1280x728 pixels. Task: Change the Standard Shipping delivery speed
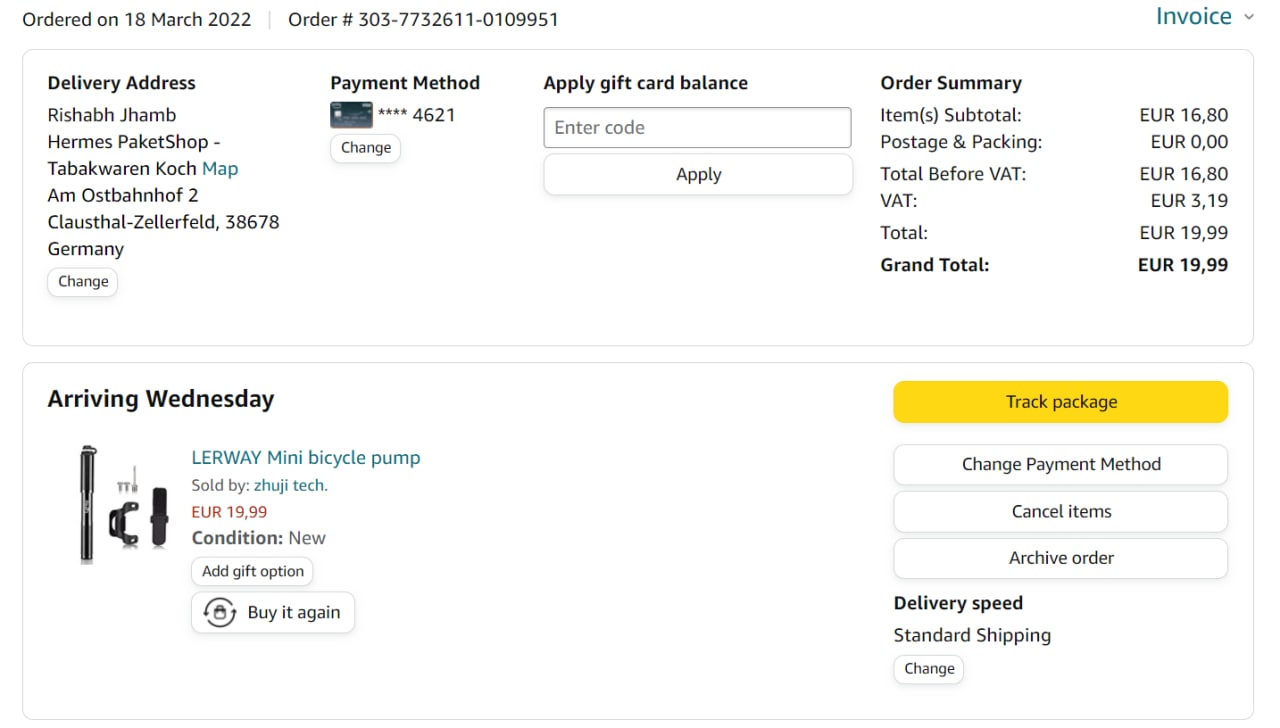tap(928, 669)
